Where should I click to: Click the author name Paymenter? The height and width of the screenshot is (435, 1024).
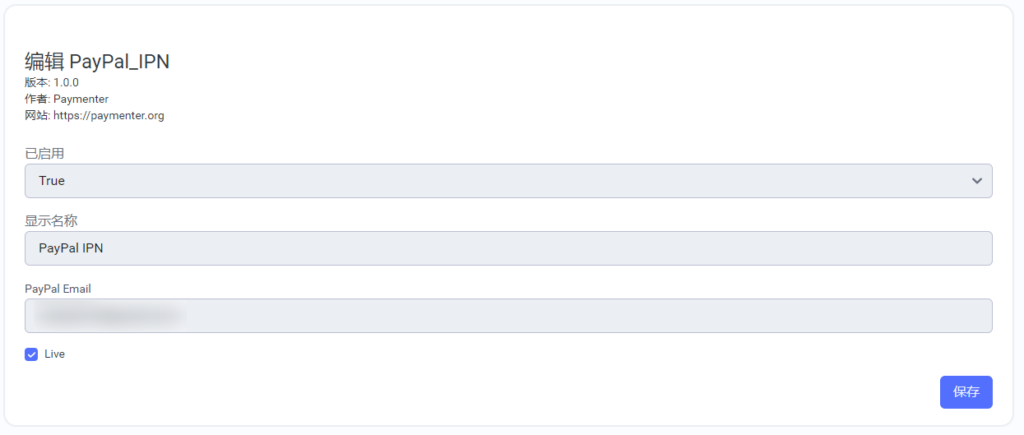(81, 99)
